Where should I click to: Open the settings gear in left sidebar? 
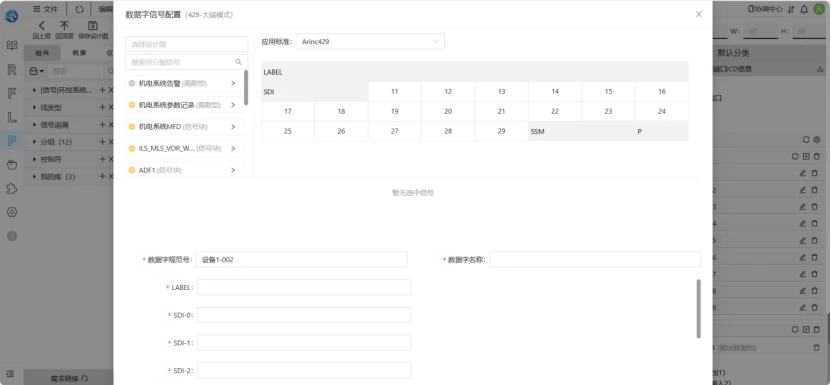click(12, 212)
